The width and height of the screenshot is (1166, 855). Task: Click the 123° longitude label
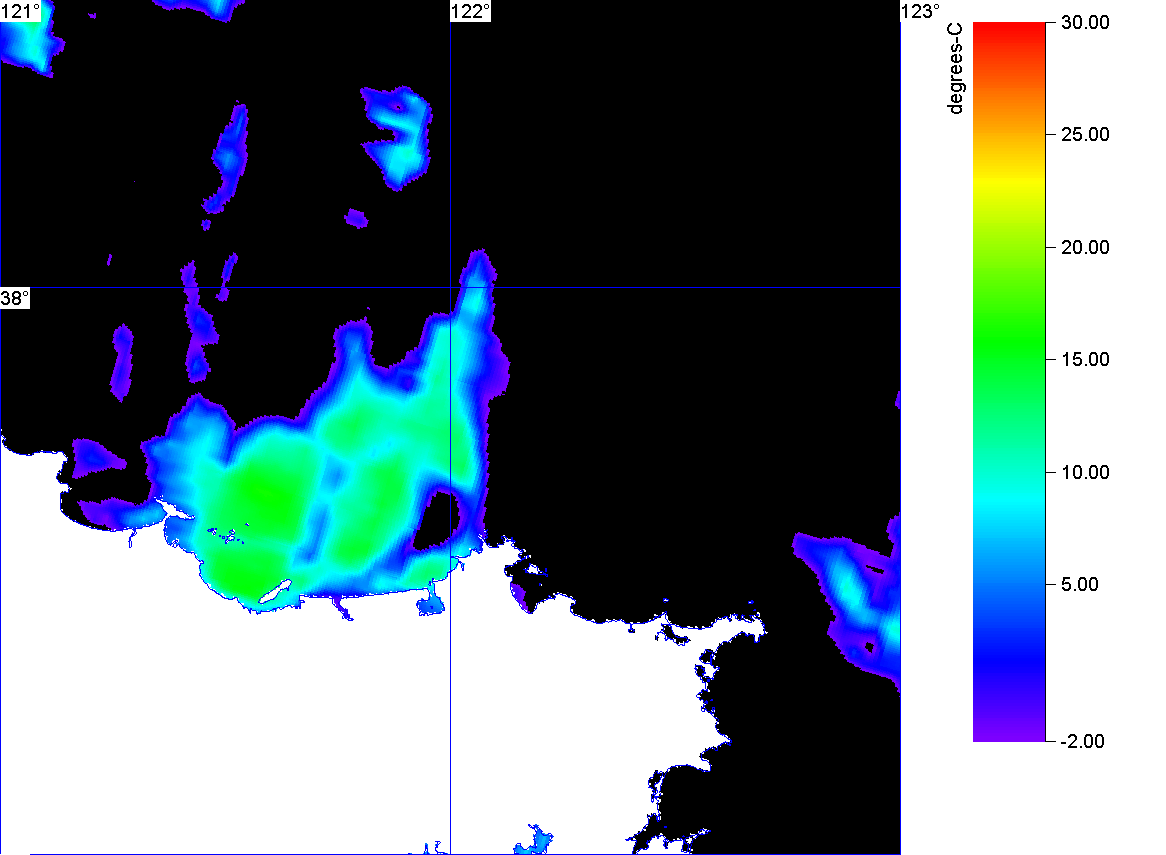click(x=921, y=11)
